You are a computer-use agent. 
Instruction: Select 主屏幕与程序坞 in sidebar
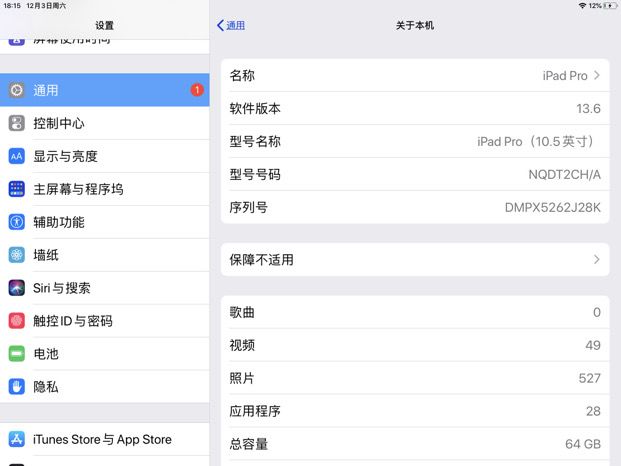point(105,189)
